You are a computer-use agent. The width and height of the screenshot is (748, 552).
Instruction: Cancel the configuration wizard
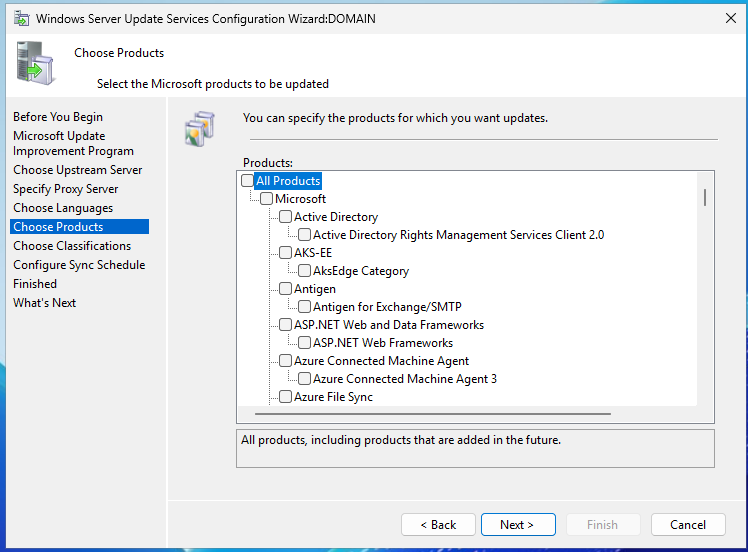pyautogui.click(x=688, y=525)
